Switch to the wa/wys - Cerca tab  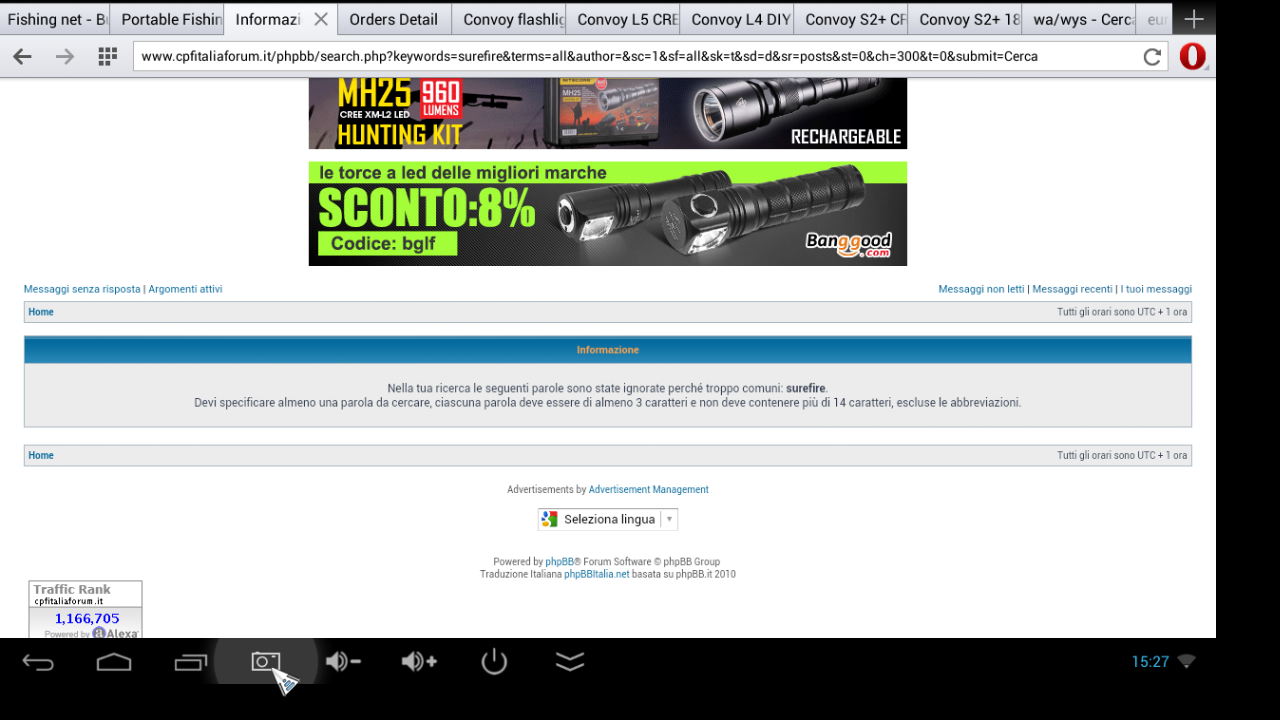tap(1078, 19)
